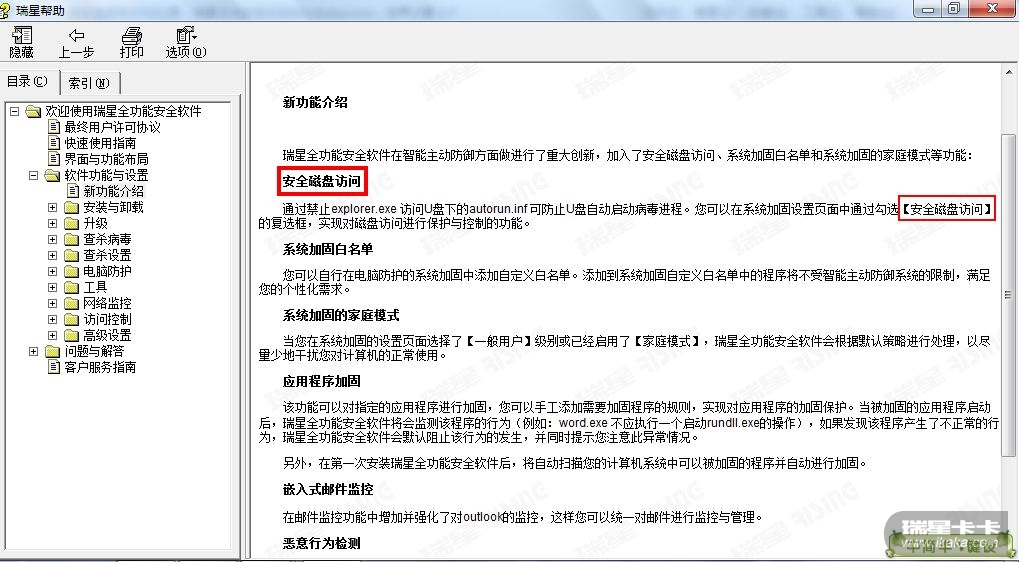This screenshot has width=1019, height=562.
Task: Click the content pane vertical scrollbar thumb
Action: (x=1010, y=296)
